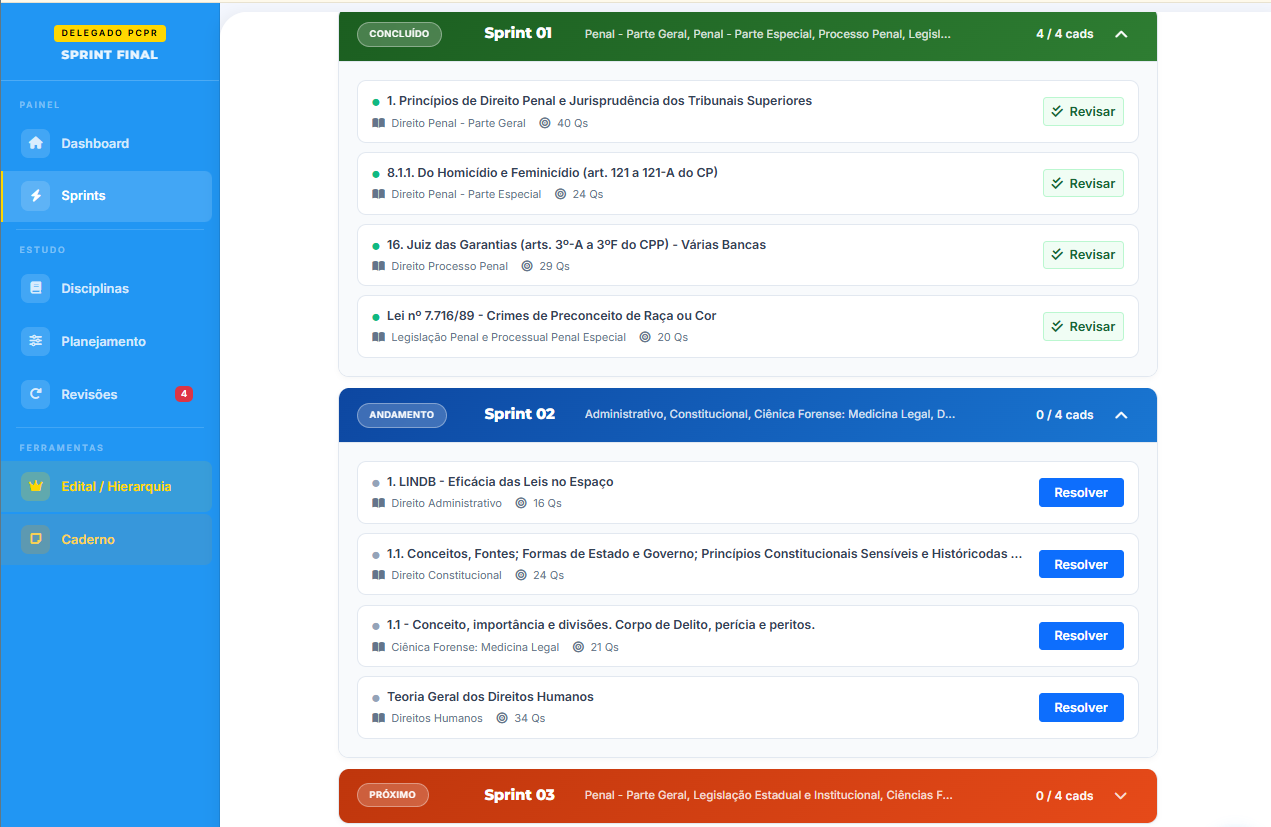Screen dimensions: 1271x827
Task: Click title 'Lei nº 7.716/89 - Crimes de Preconceito'
Action: coord(551,315)
